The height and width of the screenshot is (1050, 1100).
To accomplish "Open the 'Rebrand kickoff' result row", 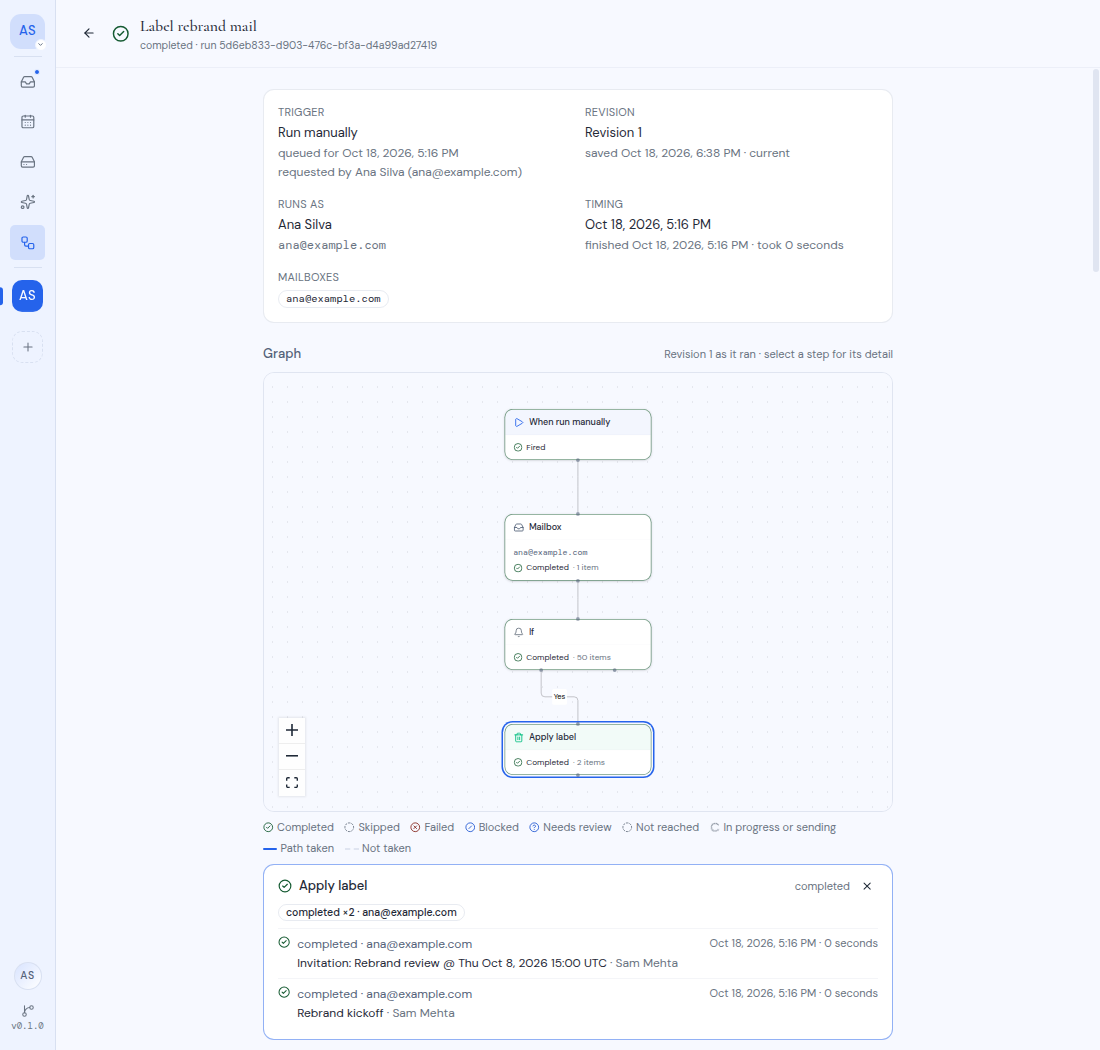I will [578, 1004].
